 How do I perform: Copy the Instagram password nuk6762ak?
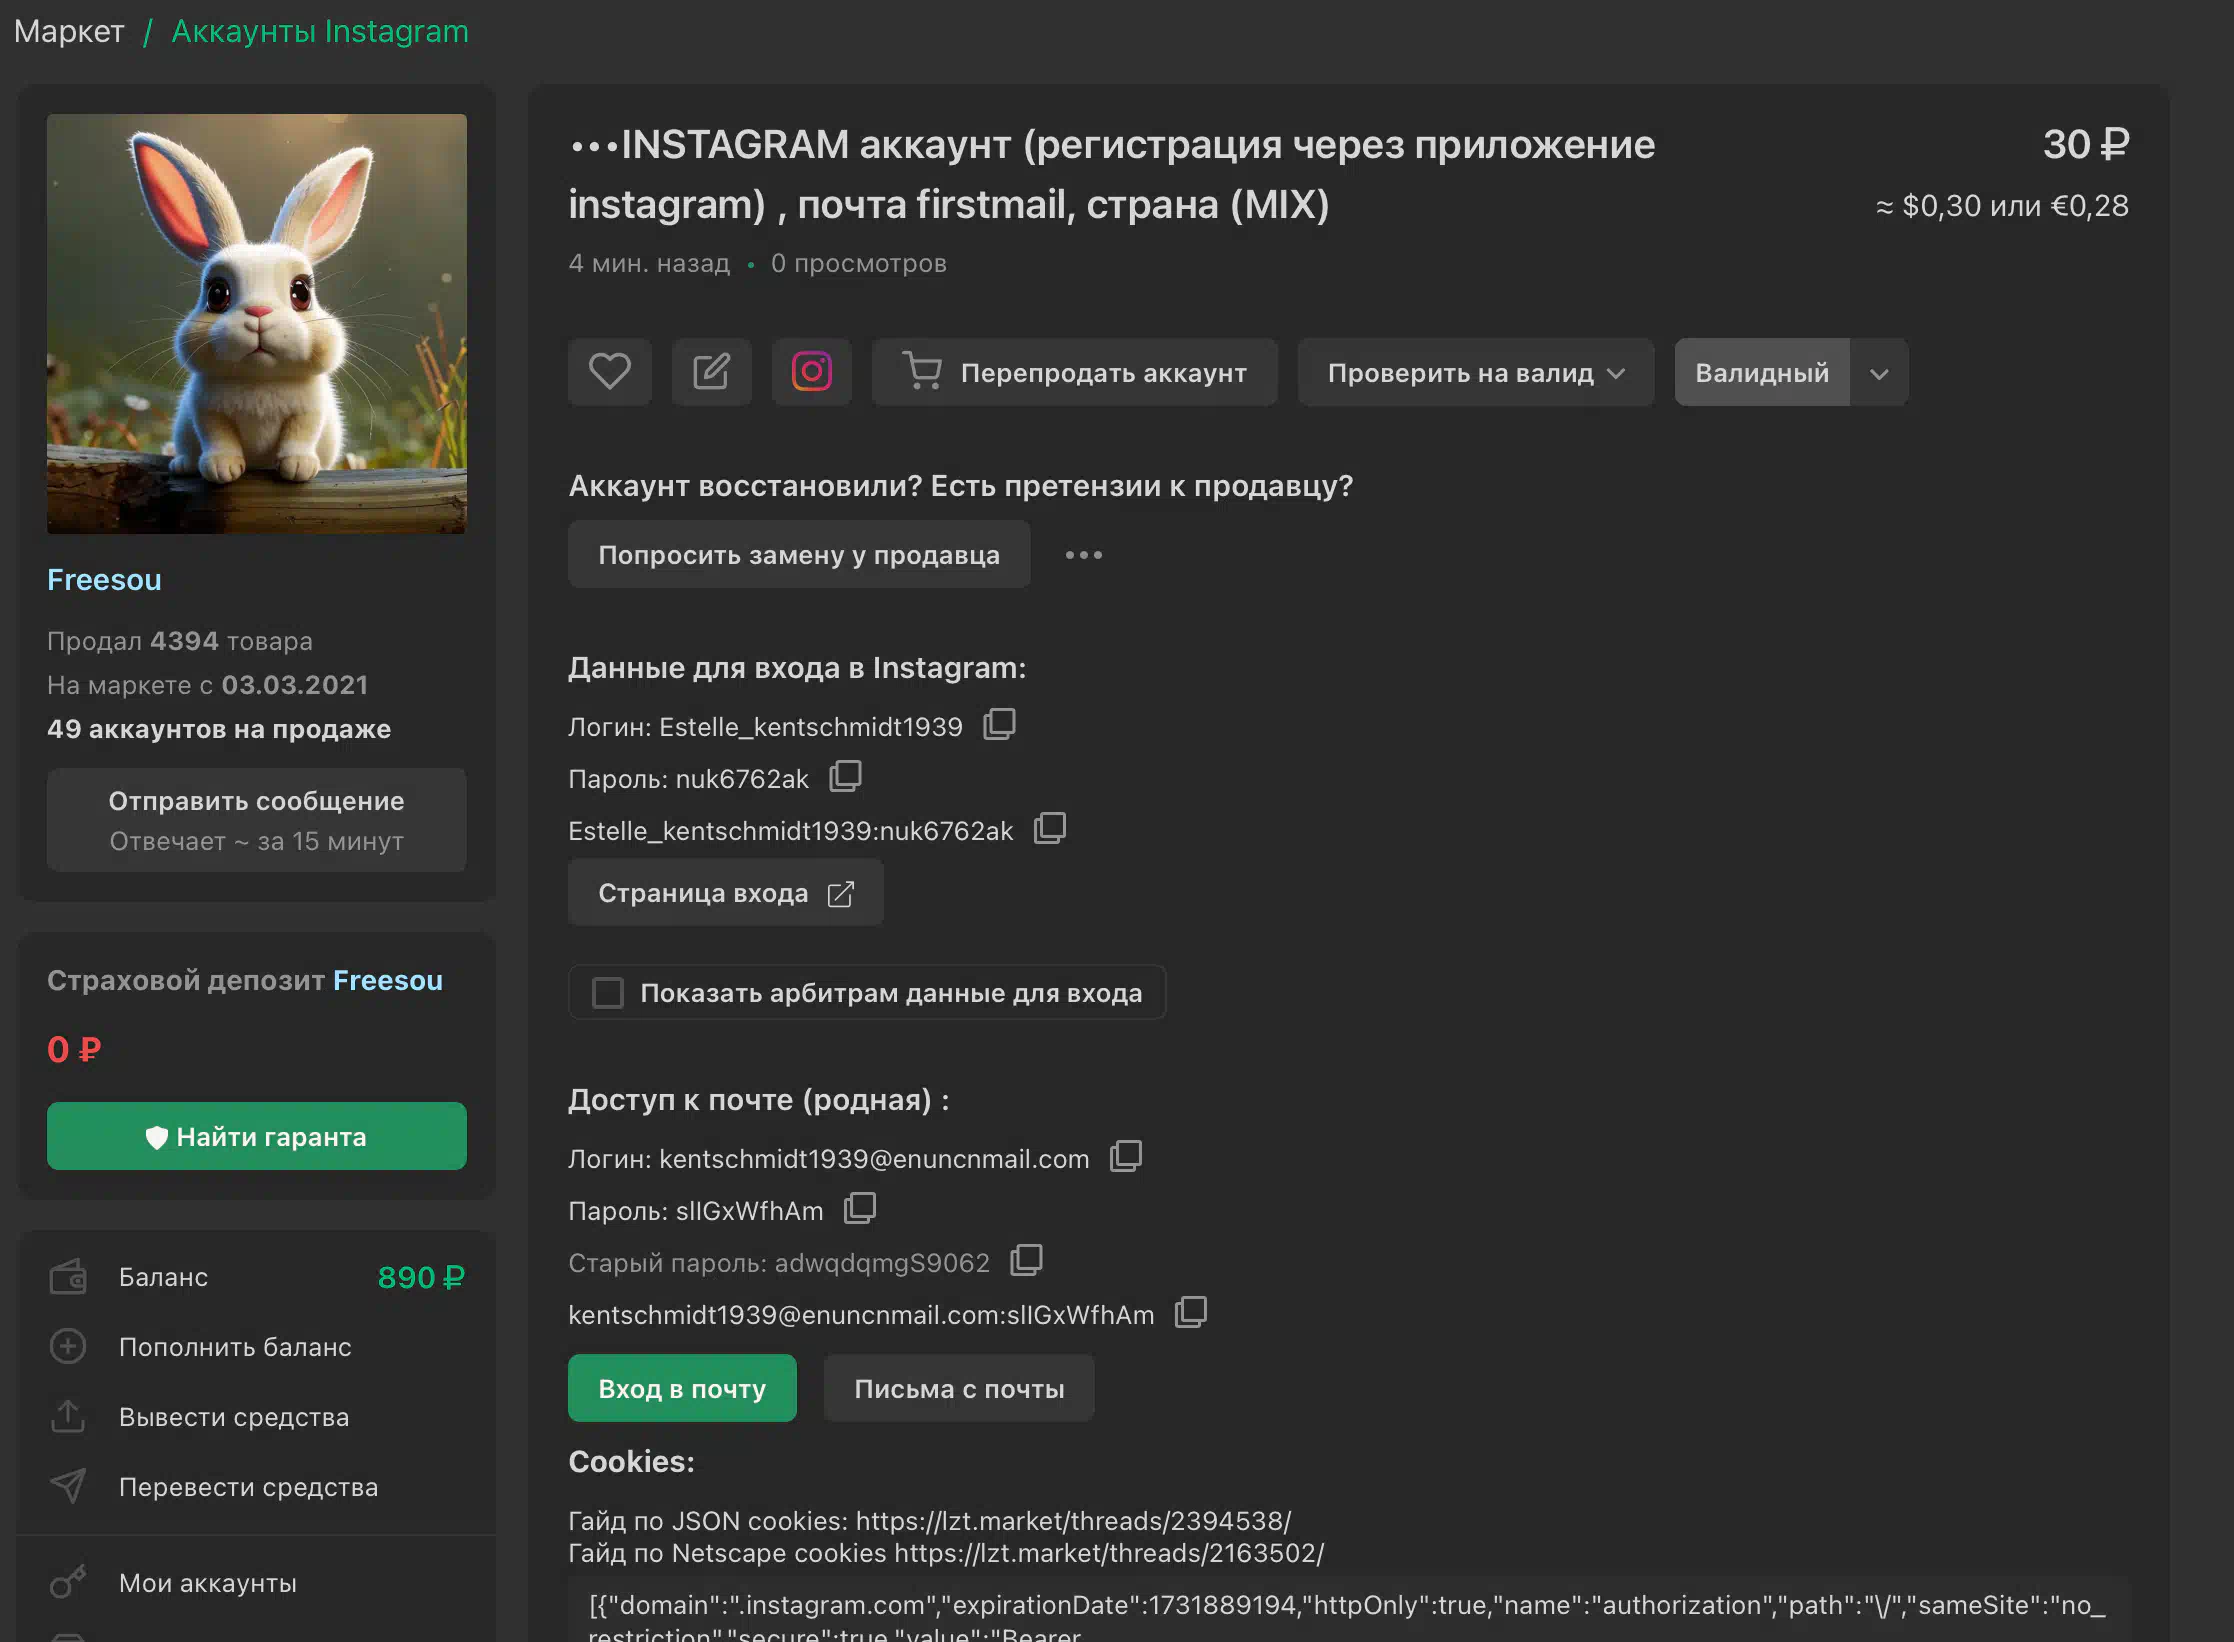click(x=845, y=776)
